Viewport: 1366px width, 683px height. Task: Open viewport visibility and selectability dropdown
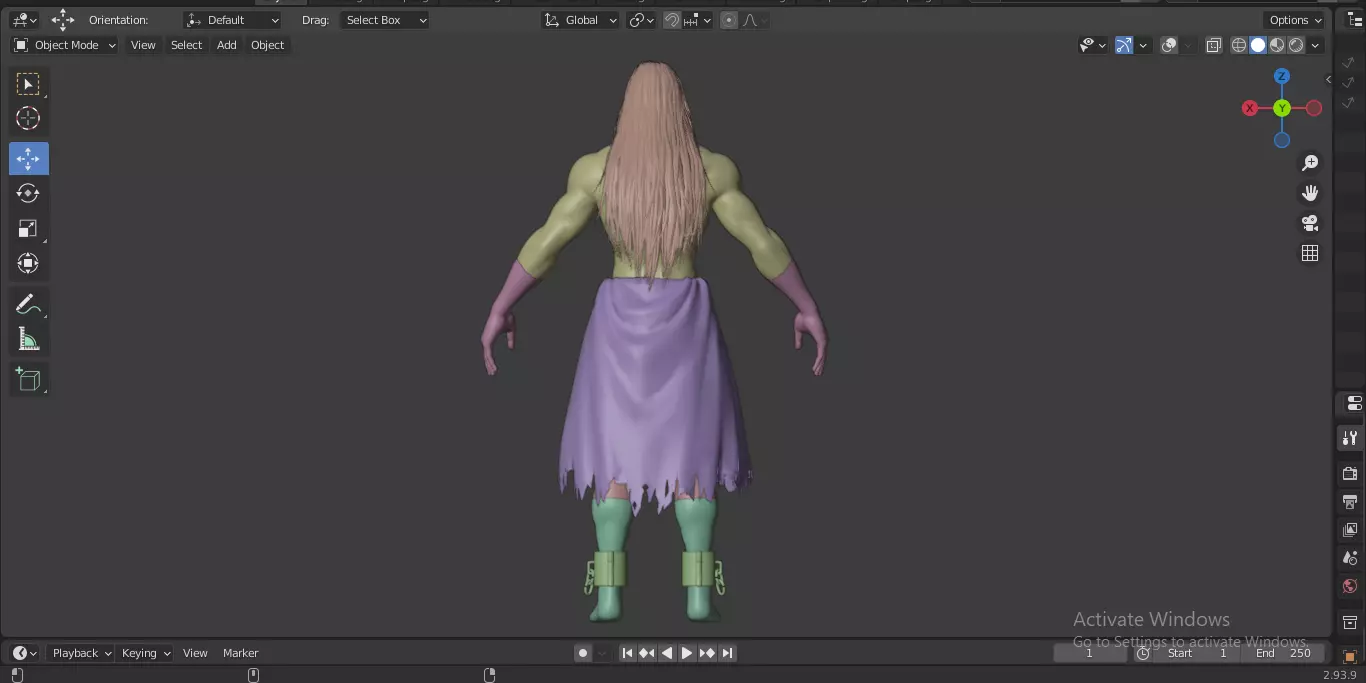pos(1092,45)
